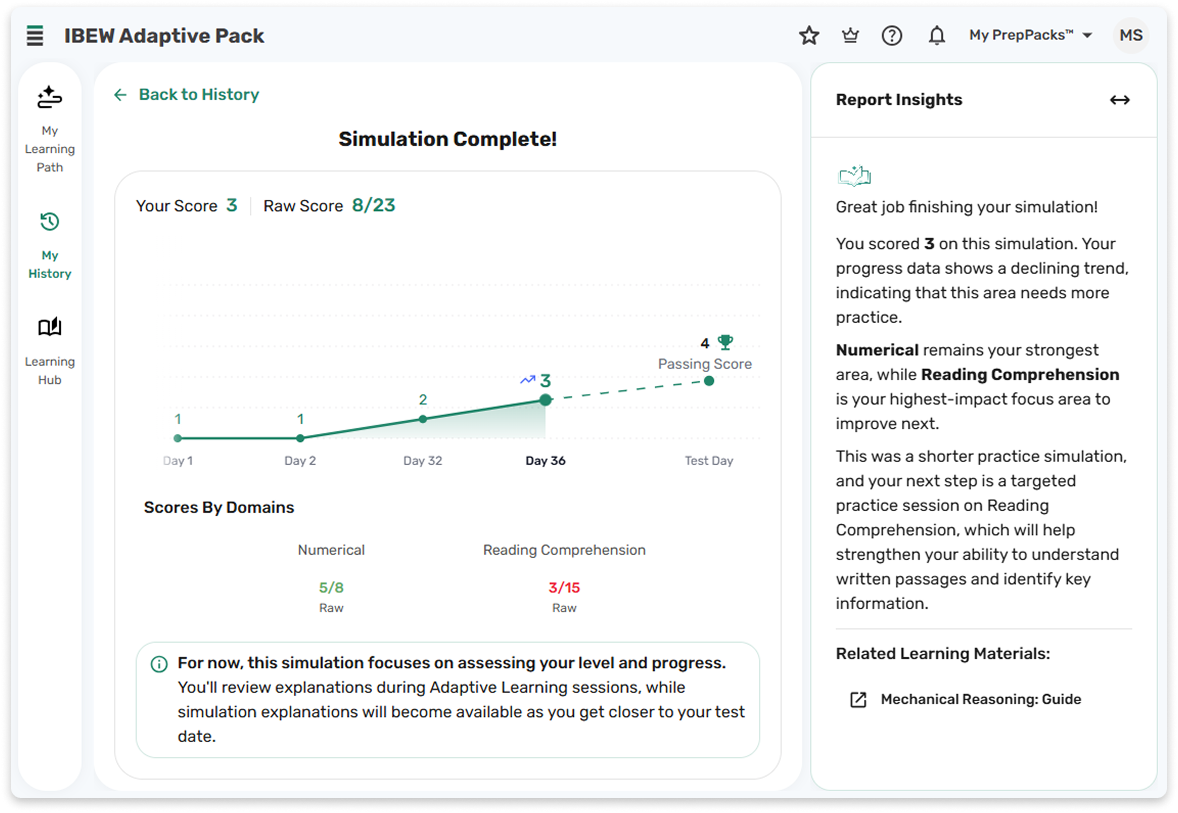This screenshot has width=1178, height=813.
Task: Click the Test Day axis label
Action: 708,461
